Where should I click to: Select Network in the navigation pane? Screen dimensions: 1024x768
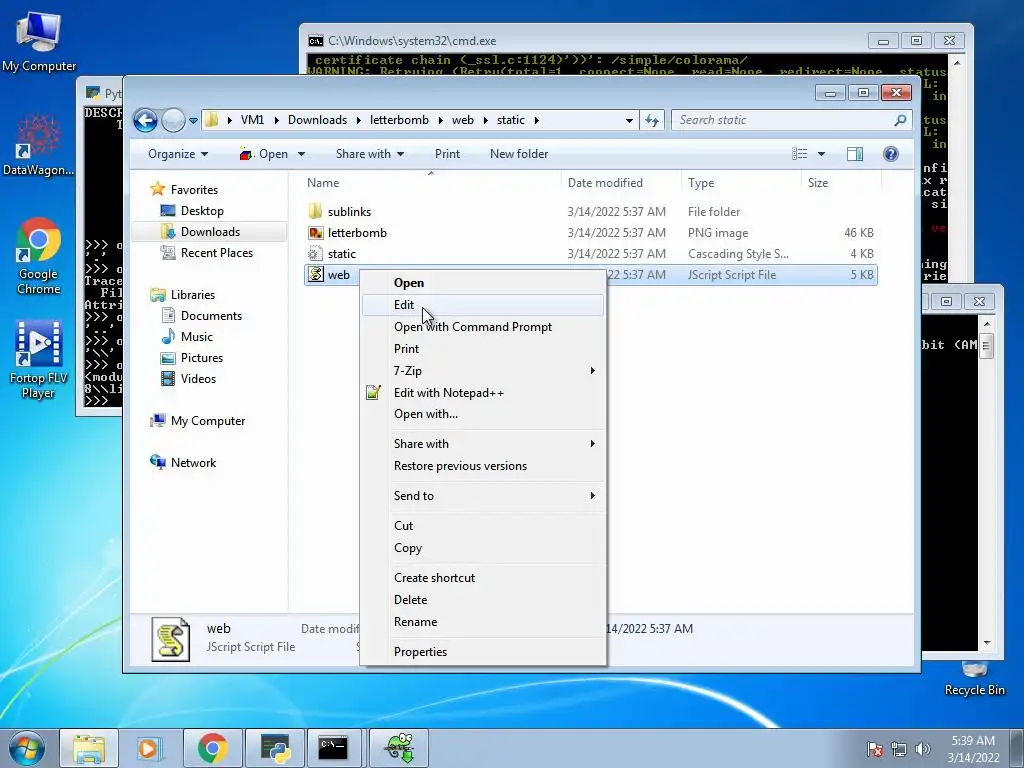[193, 462]
